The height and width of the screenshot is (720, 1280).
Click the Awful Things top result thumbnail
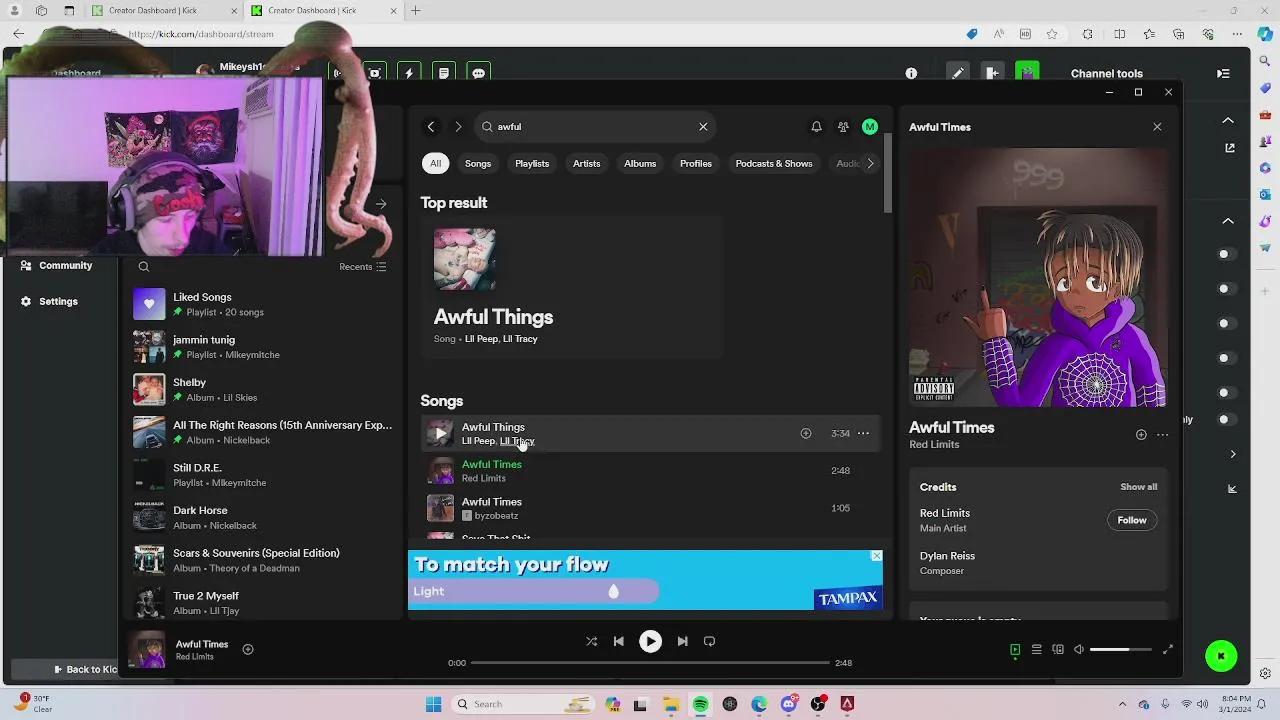click(464, 258)
